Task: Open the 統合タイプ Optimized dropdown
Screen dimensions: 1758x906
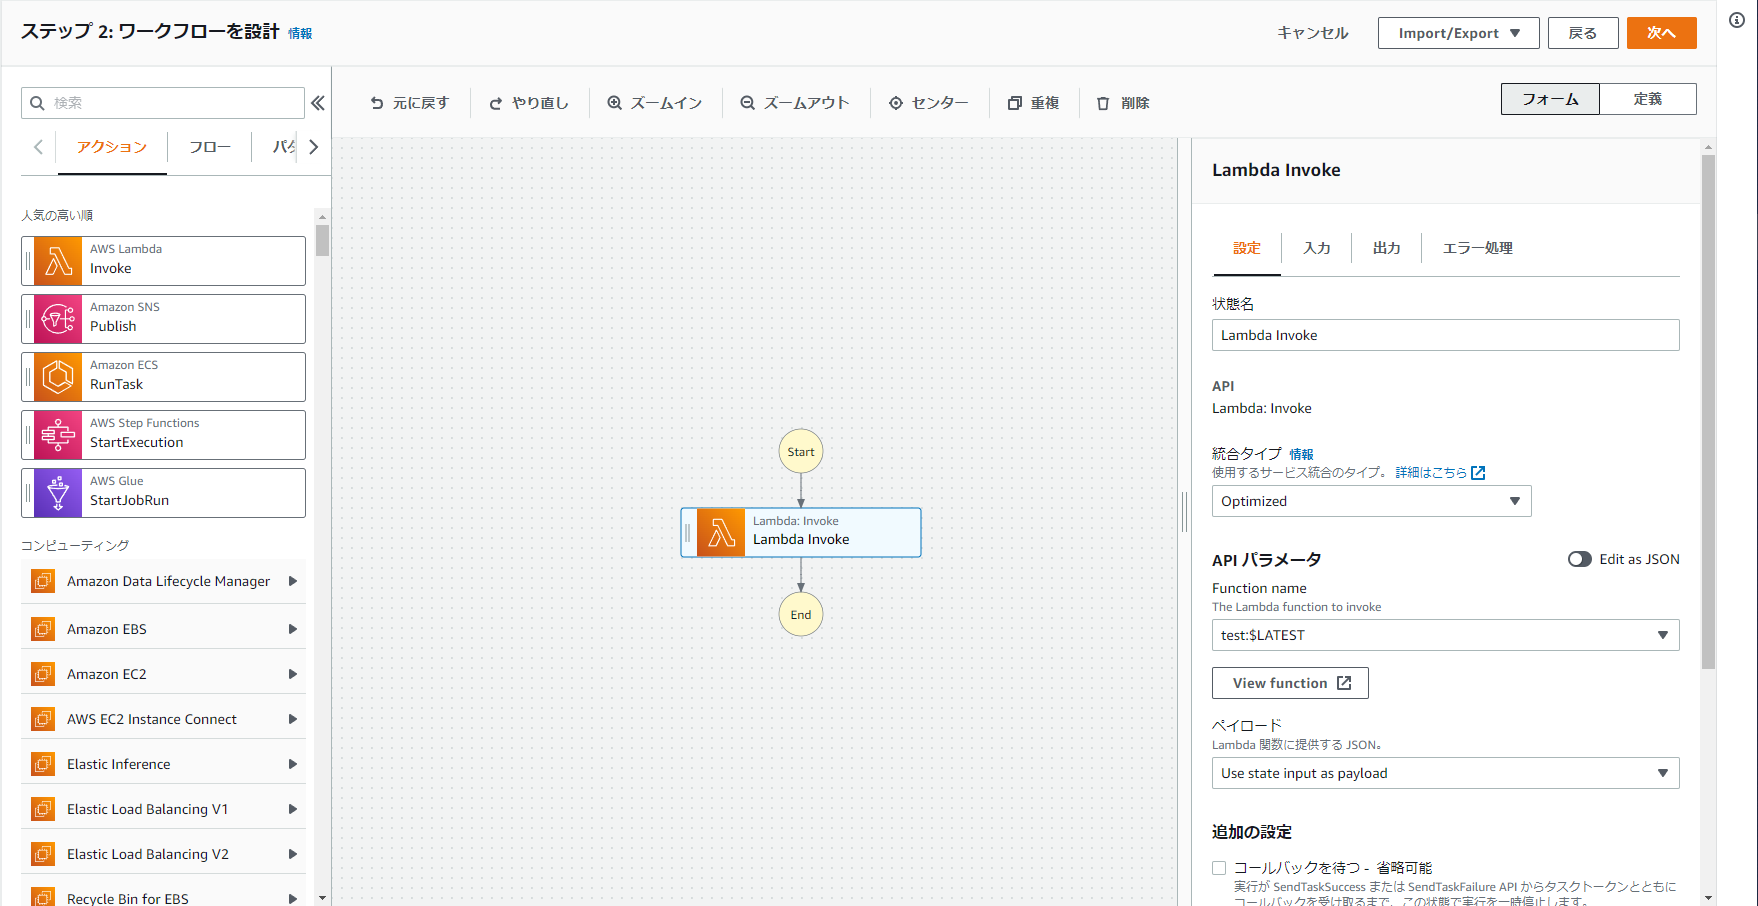Action: point(1370,501)
